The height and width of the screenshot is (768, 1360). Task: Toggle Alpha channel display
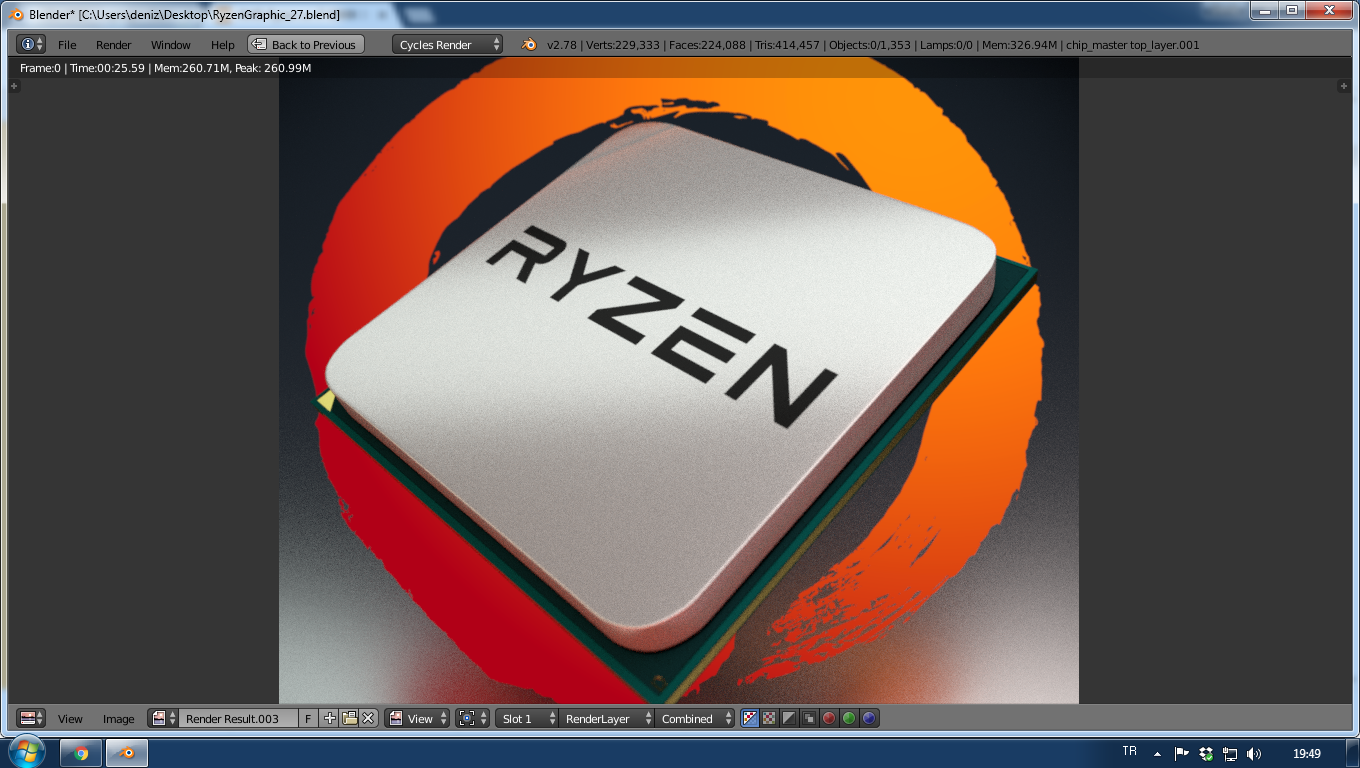(x=789, y=718)
